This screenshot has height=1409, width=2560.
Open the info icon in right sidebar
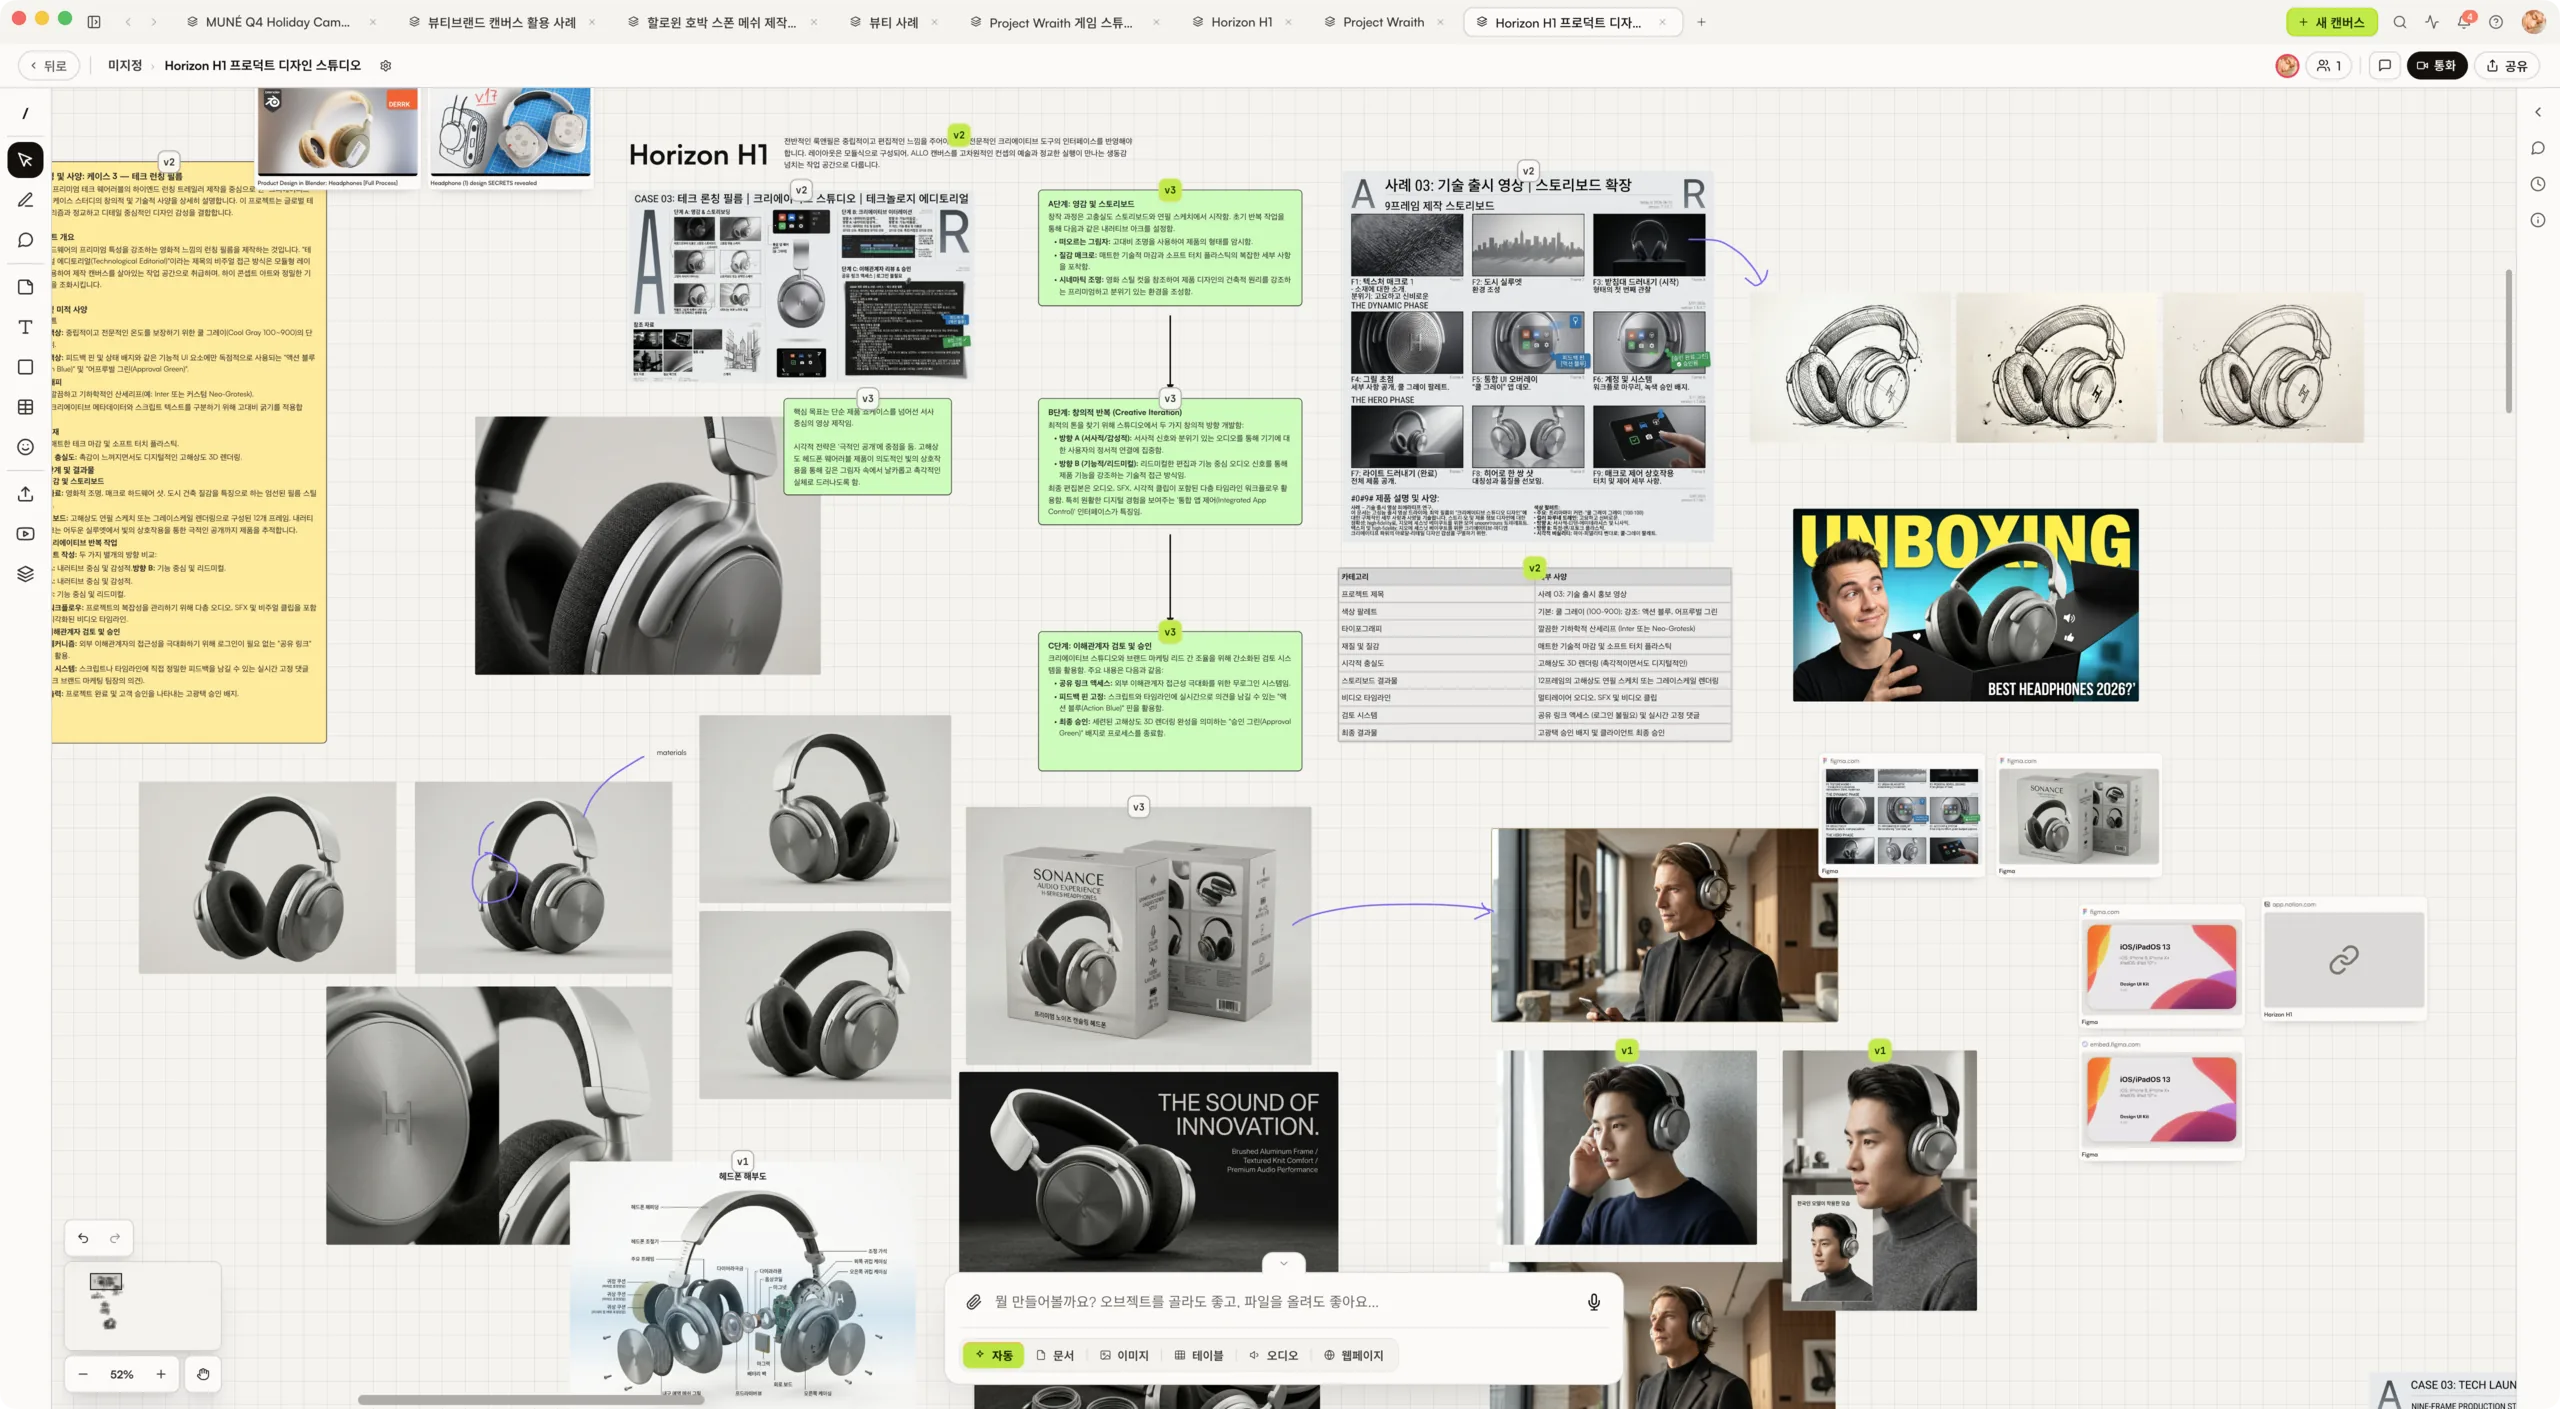click(x=2538, y=221)
